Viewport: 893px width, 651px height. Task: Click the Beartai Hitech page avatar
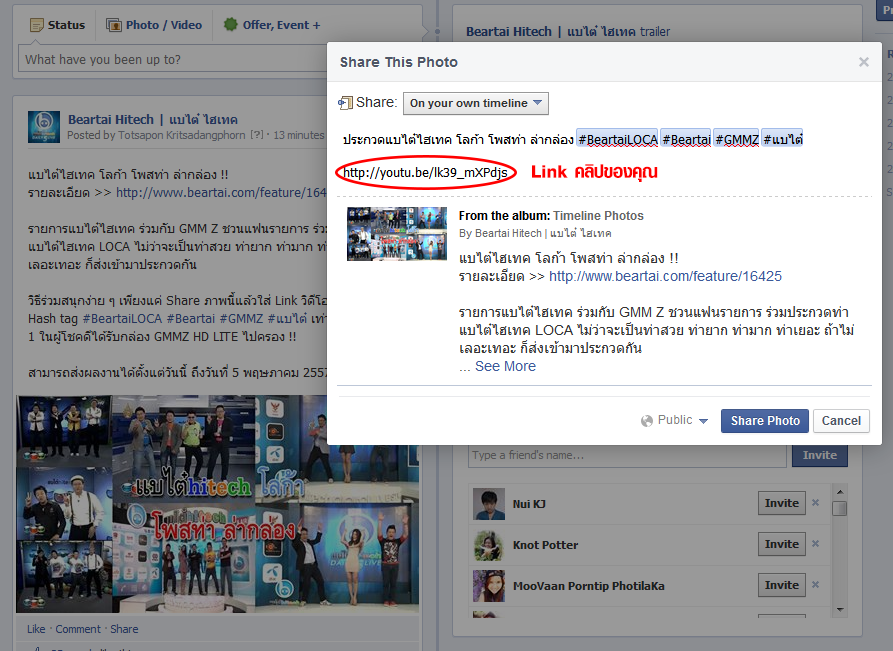(44, 126)
